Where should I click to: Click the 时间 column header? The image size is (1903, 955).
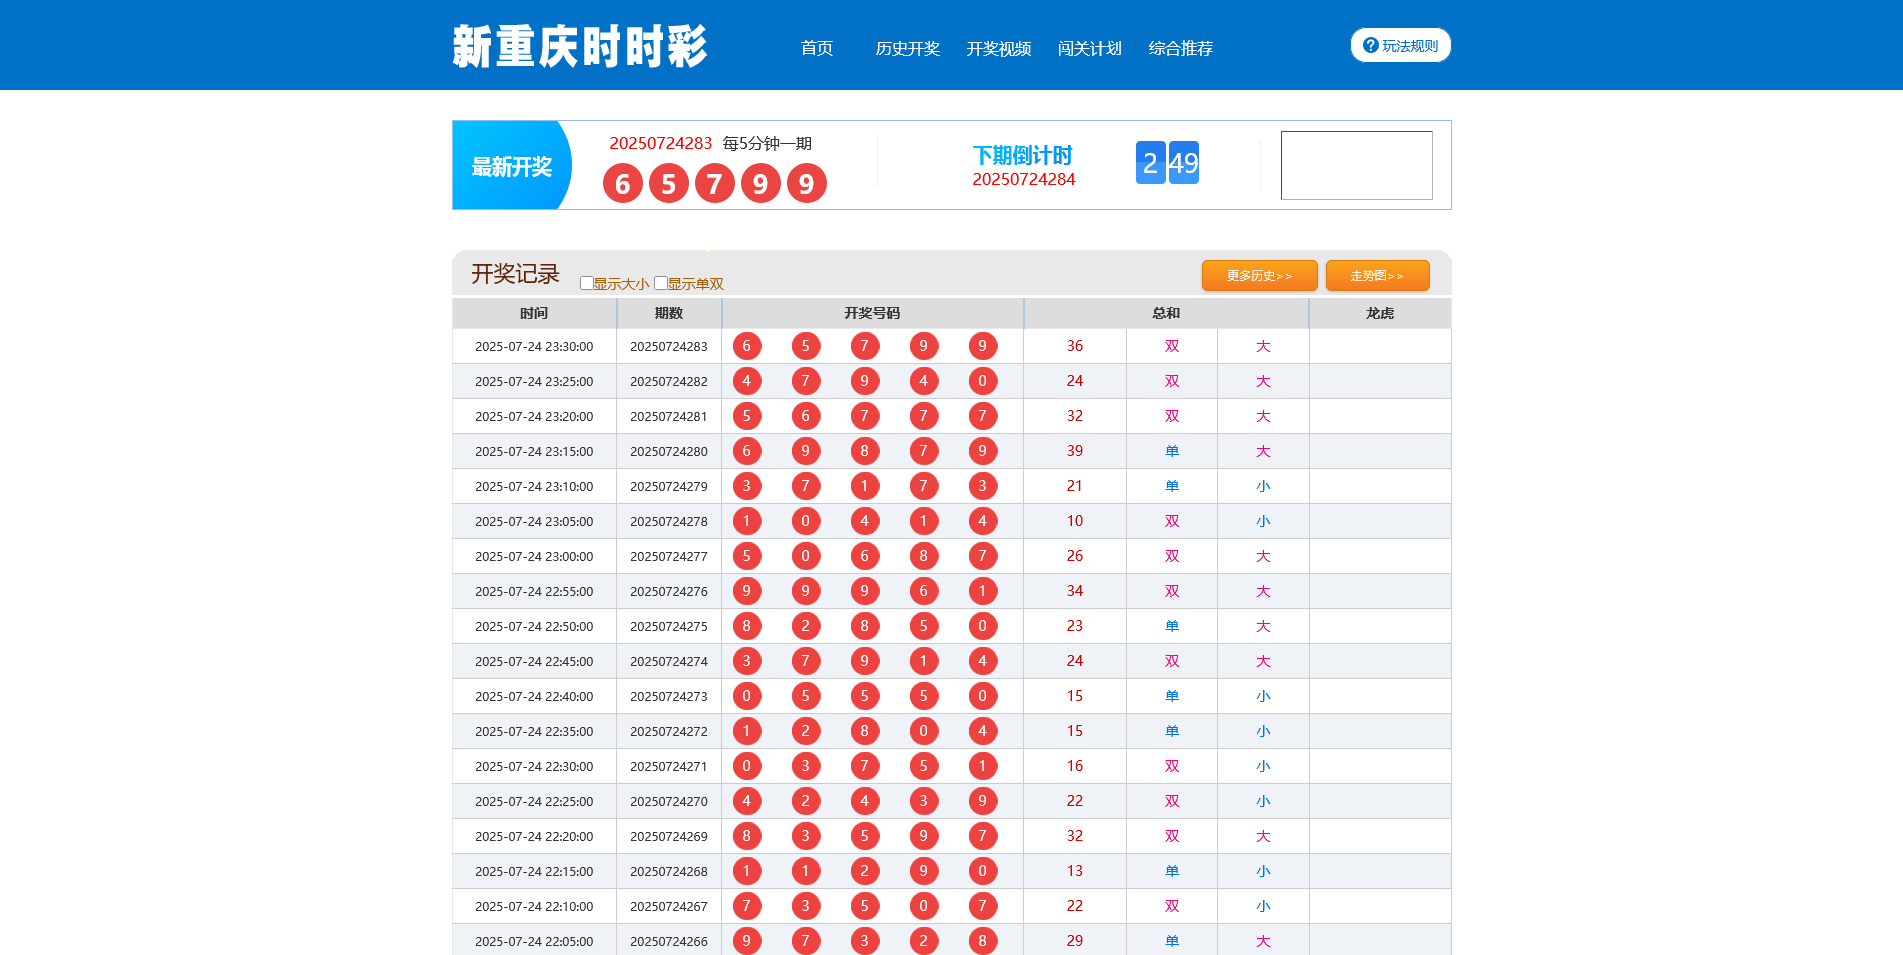pyautogui.click(x=534, y=313)
